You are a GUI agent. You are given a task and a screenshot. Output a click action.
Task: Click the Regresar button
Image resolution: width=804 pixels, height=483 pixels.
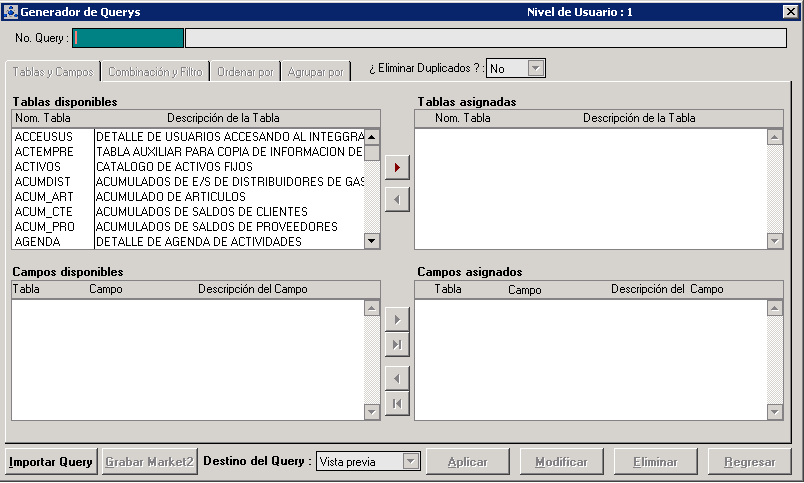click(x=750, y=462)
